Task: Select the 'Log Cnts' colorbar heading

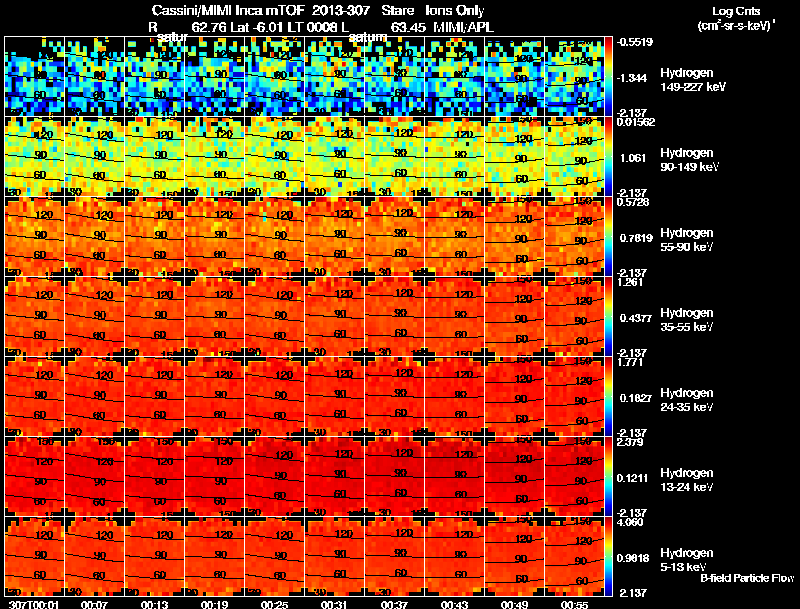Action: (736, 11)
